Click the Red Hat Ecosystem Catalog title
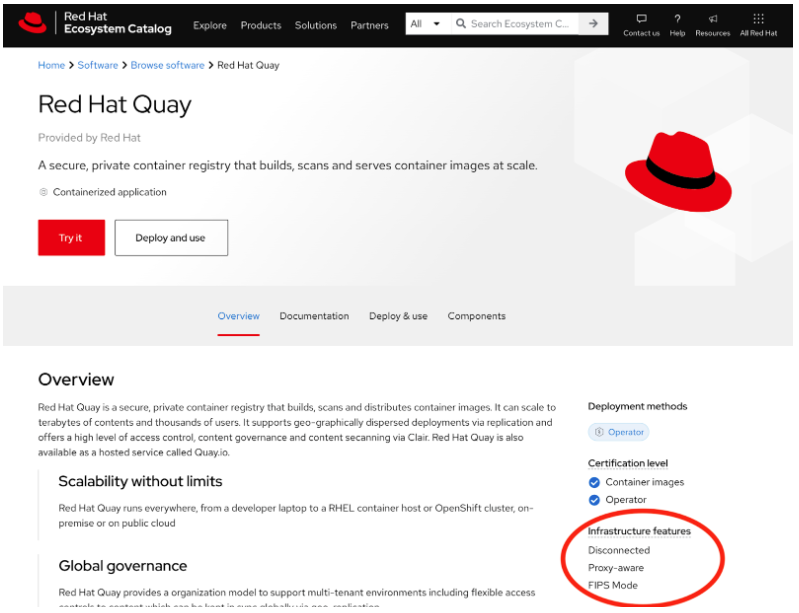 (x=118, y=23)
